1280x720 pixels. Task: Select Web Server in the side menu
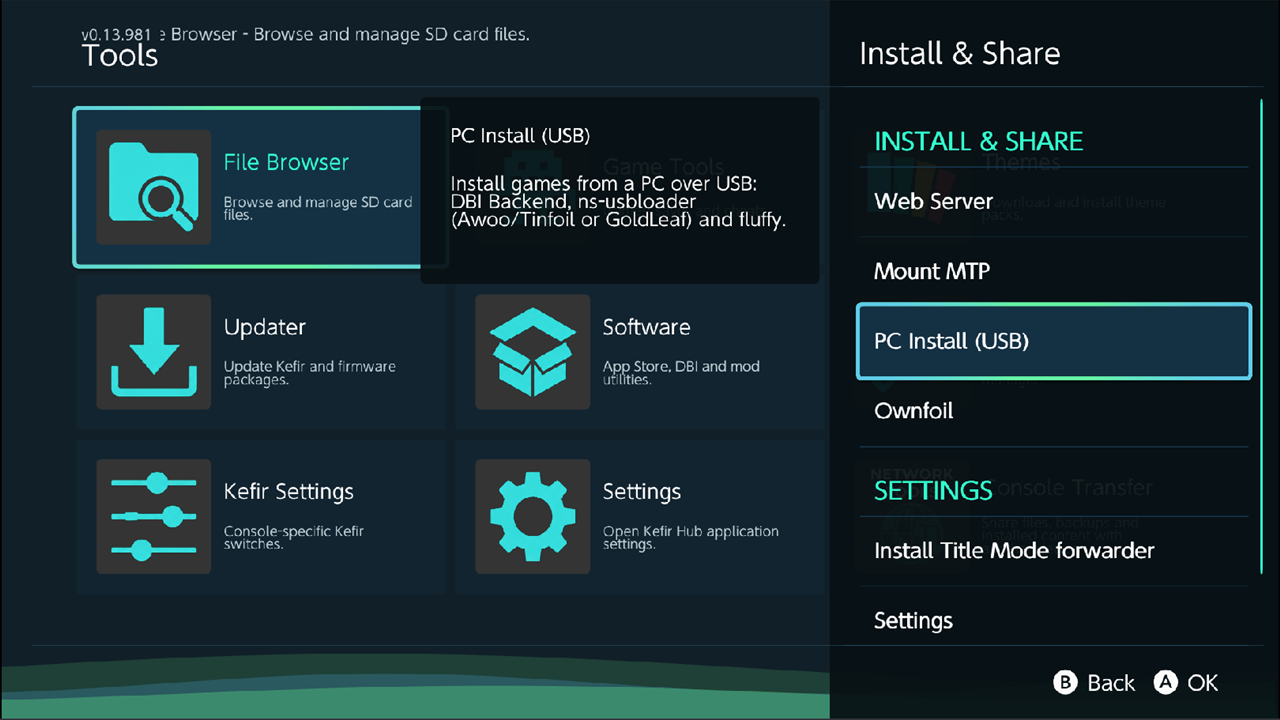click(x=1054, y=201)
